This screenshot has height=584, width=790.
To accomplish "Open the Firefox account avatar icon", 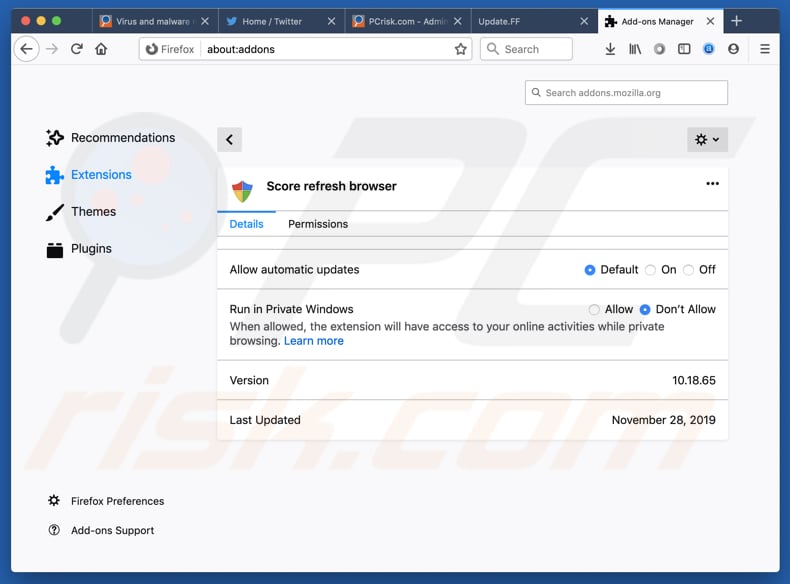I will pyautogui.click(x=734, y=49).
